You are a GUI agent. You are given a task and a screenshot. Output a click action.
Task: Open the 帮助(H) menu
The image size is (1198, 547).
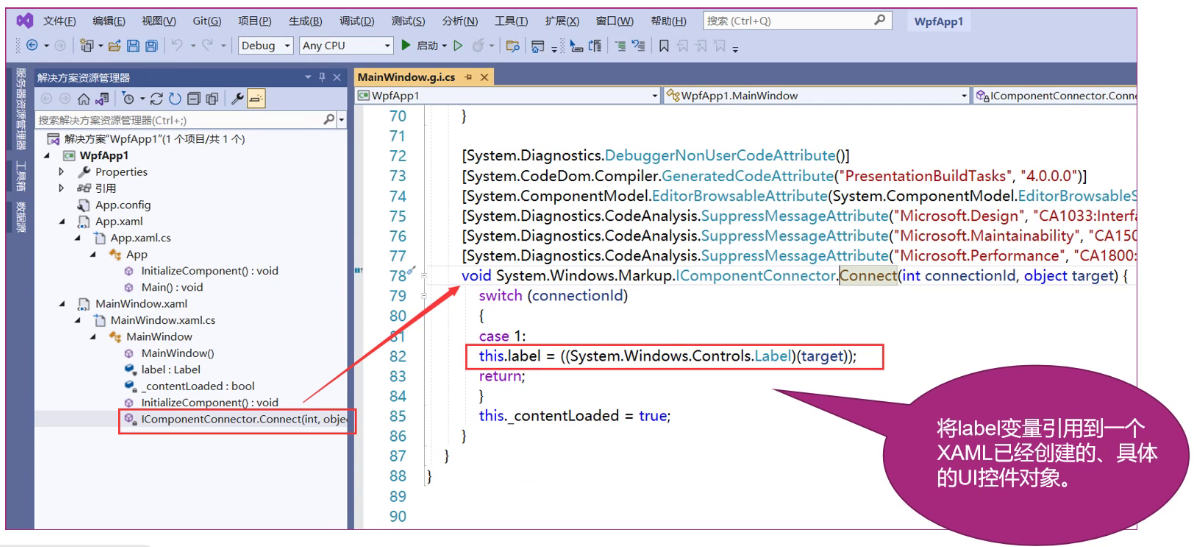point(669,21)
